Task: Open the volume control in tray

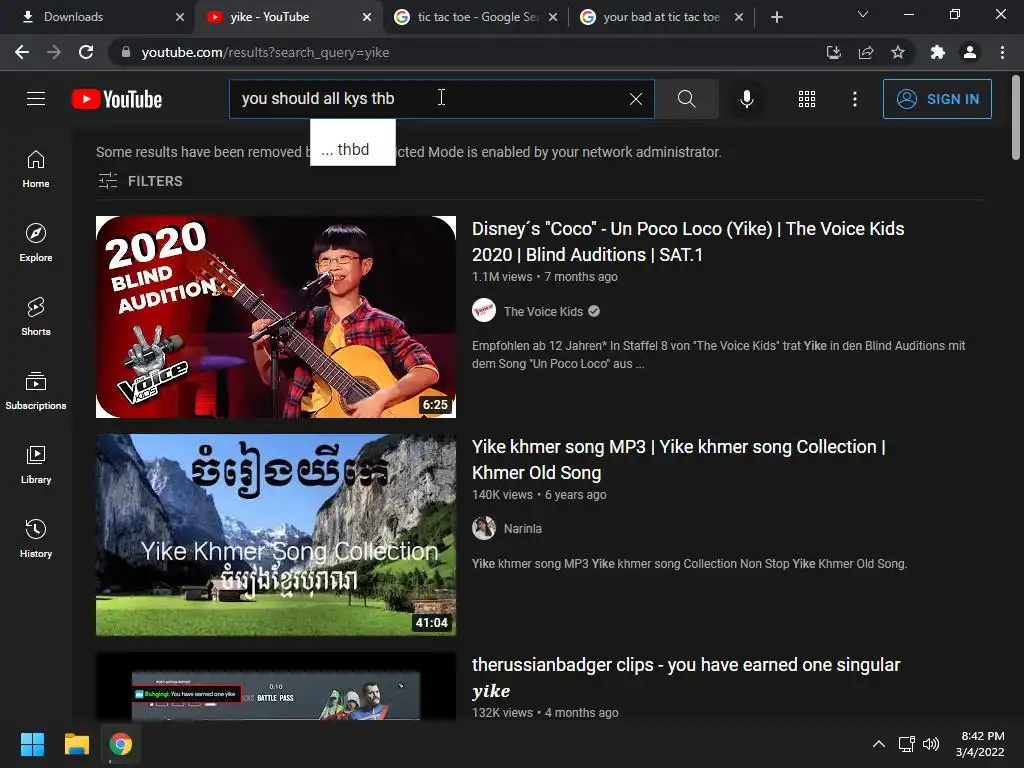Action: pos(931,744)
